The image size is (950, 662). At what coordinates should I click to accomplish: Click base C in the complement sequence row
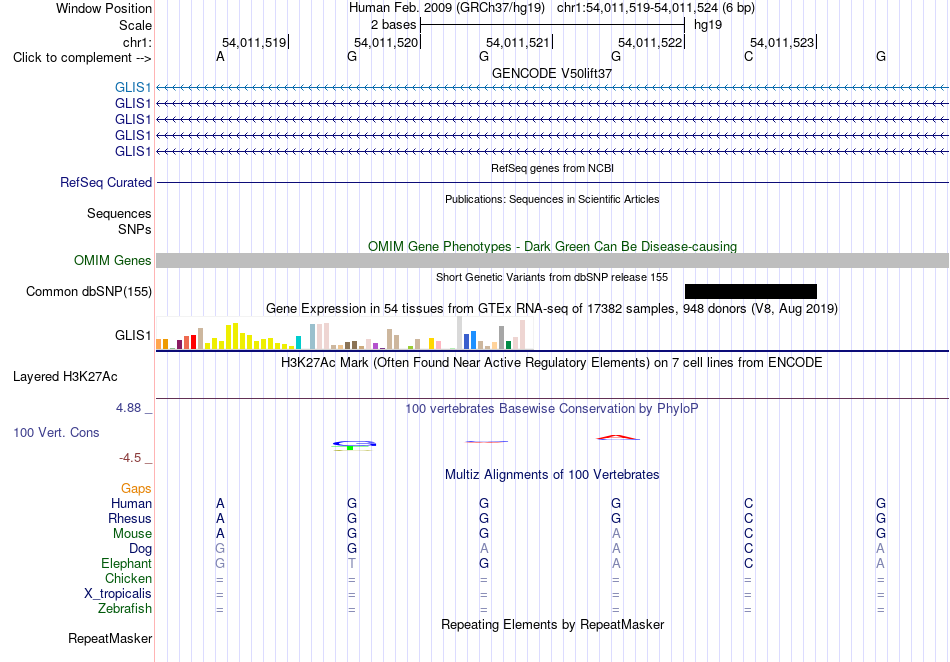(748, 56)
